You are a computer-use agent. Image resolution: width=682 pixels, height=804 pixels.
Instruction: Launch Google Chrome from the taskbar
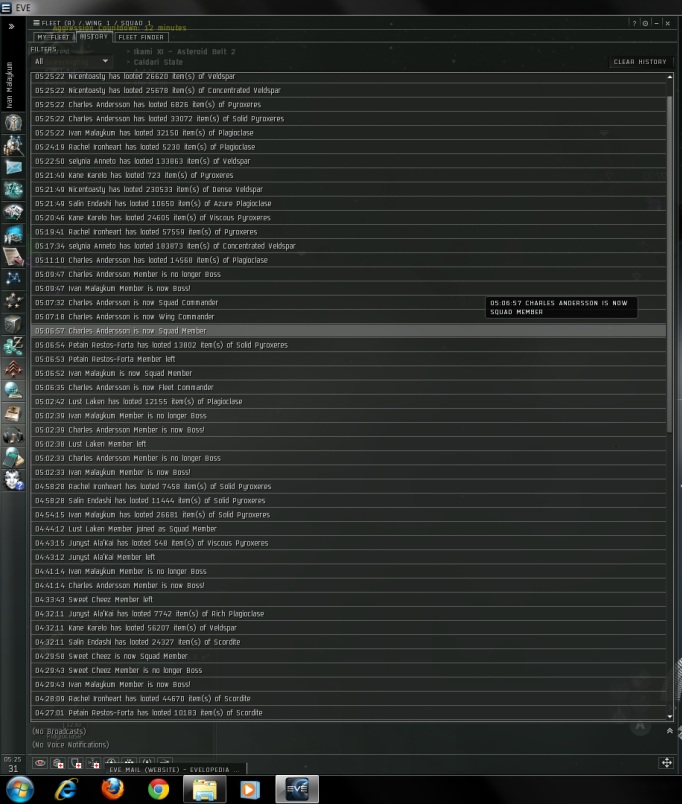[x=158, y=789]
